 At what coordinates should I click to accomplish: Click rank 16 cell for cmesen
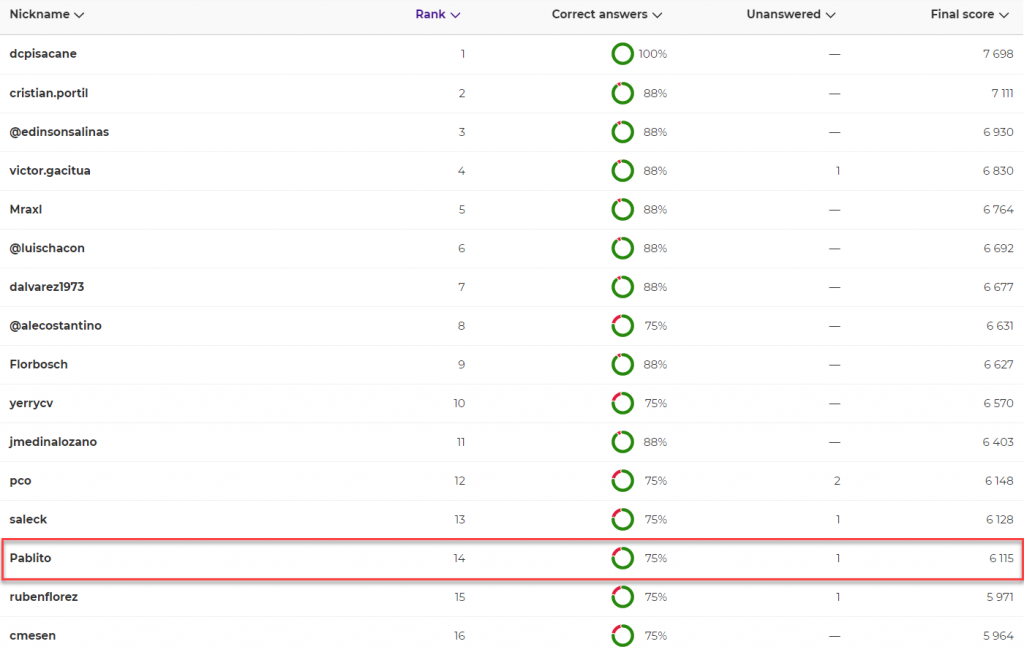(459, 635)
